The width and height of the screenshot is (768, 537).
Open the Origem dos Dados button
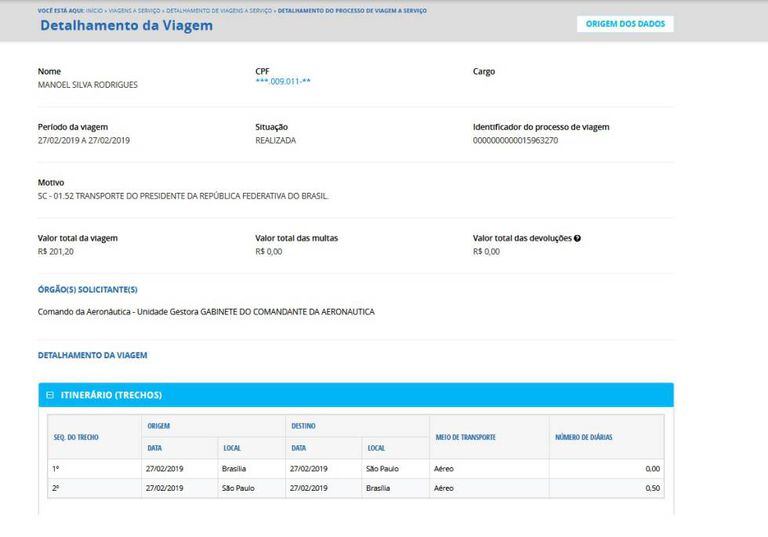coord(624,24)
